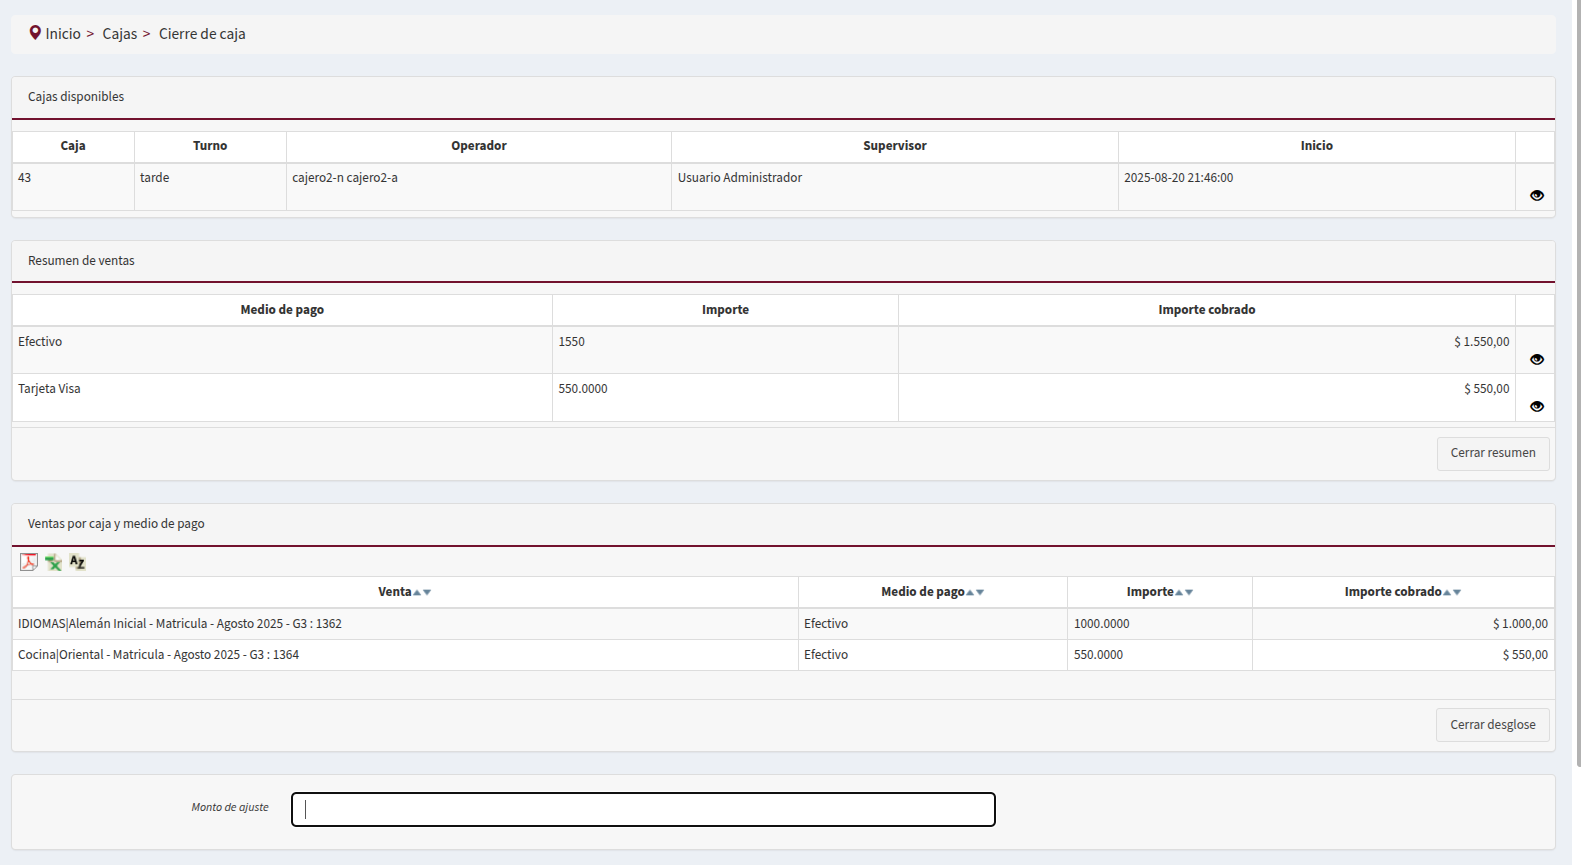Image resolution: width=1581 pixels, height=865 pixels.
Task: Sort by Venta column arrows
Action: [x=422, y=592]
